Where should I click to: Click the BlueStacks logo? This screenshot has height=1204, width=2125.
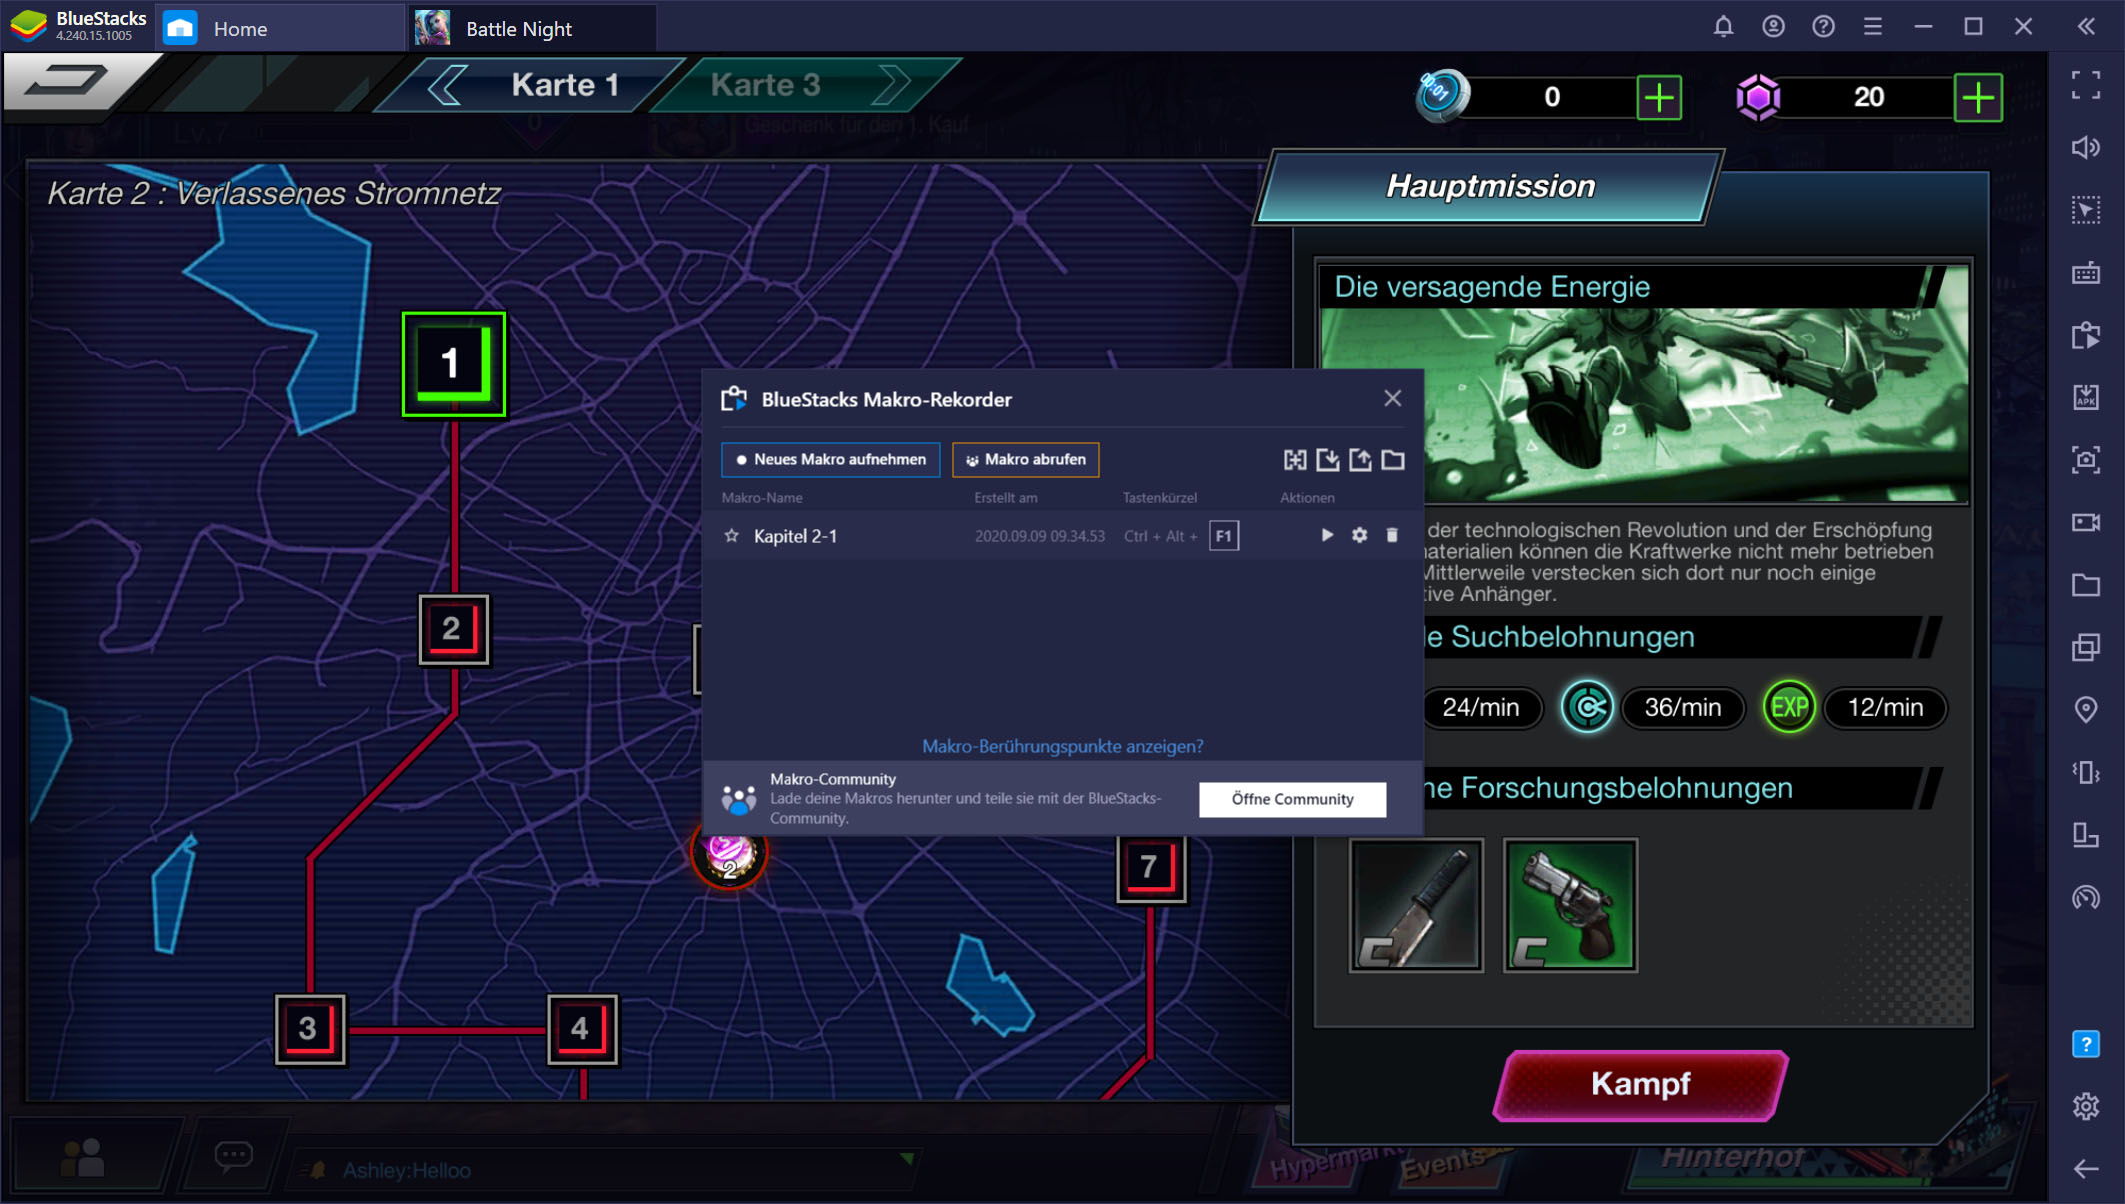click(30, 26)
